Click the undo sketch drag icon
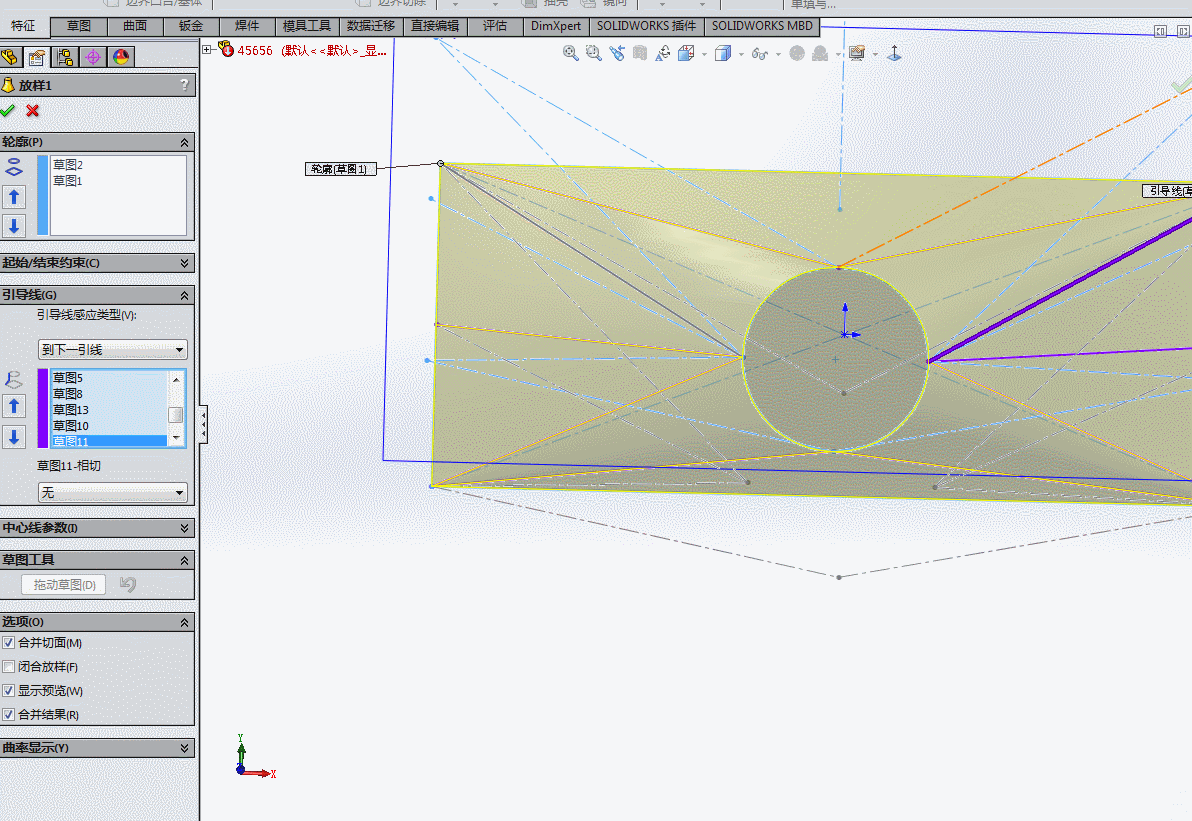1192x821 pixels. (128, 585)
